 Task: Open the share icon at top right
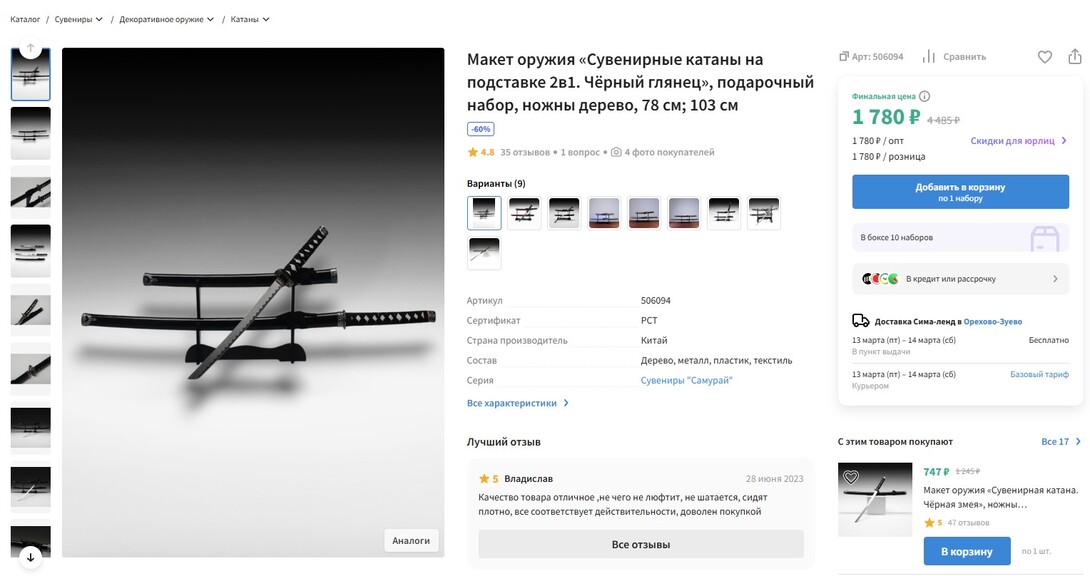1075,57
